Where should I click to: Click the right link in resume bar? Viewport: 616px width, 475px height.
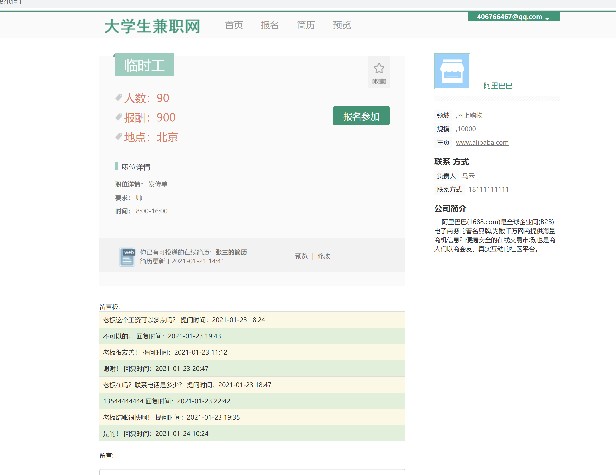click(x=323, y=257)
